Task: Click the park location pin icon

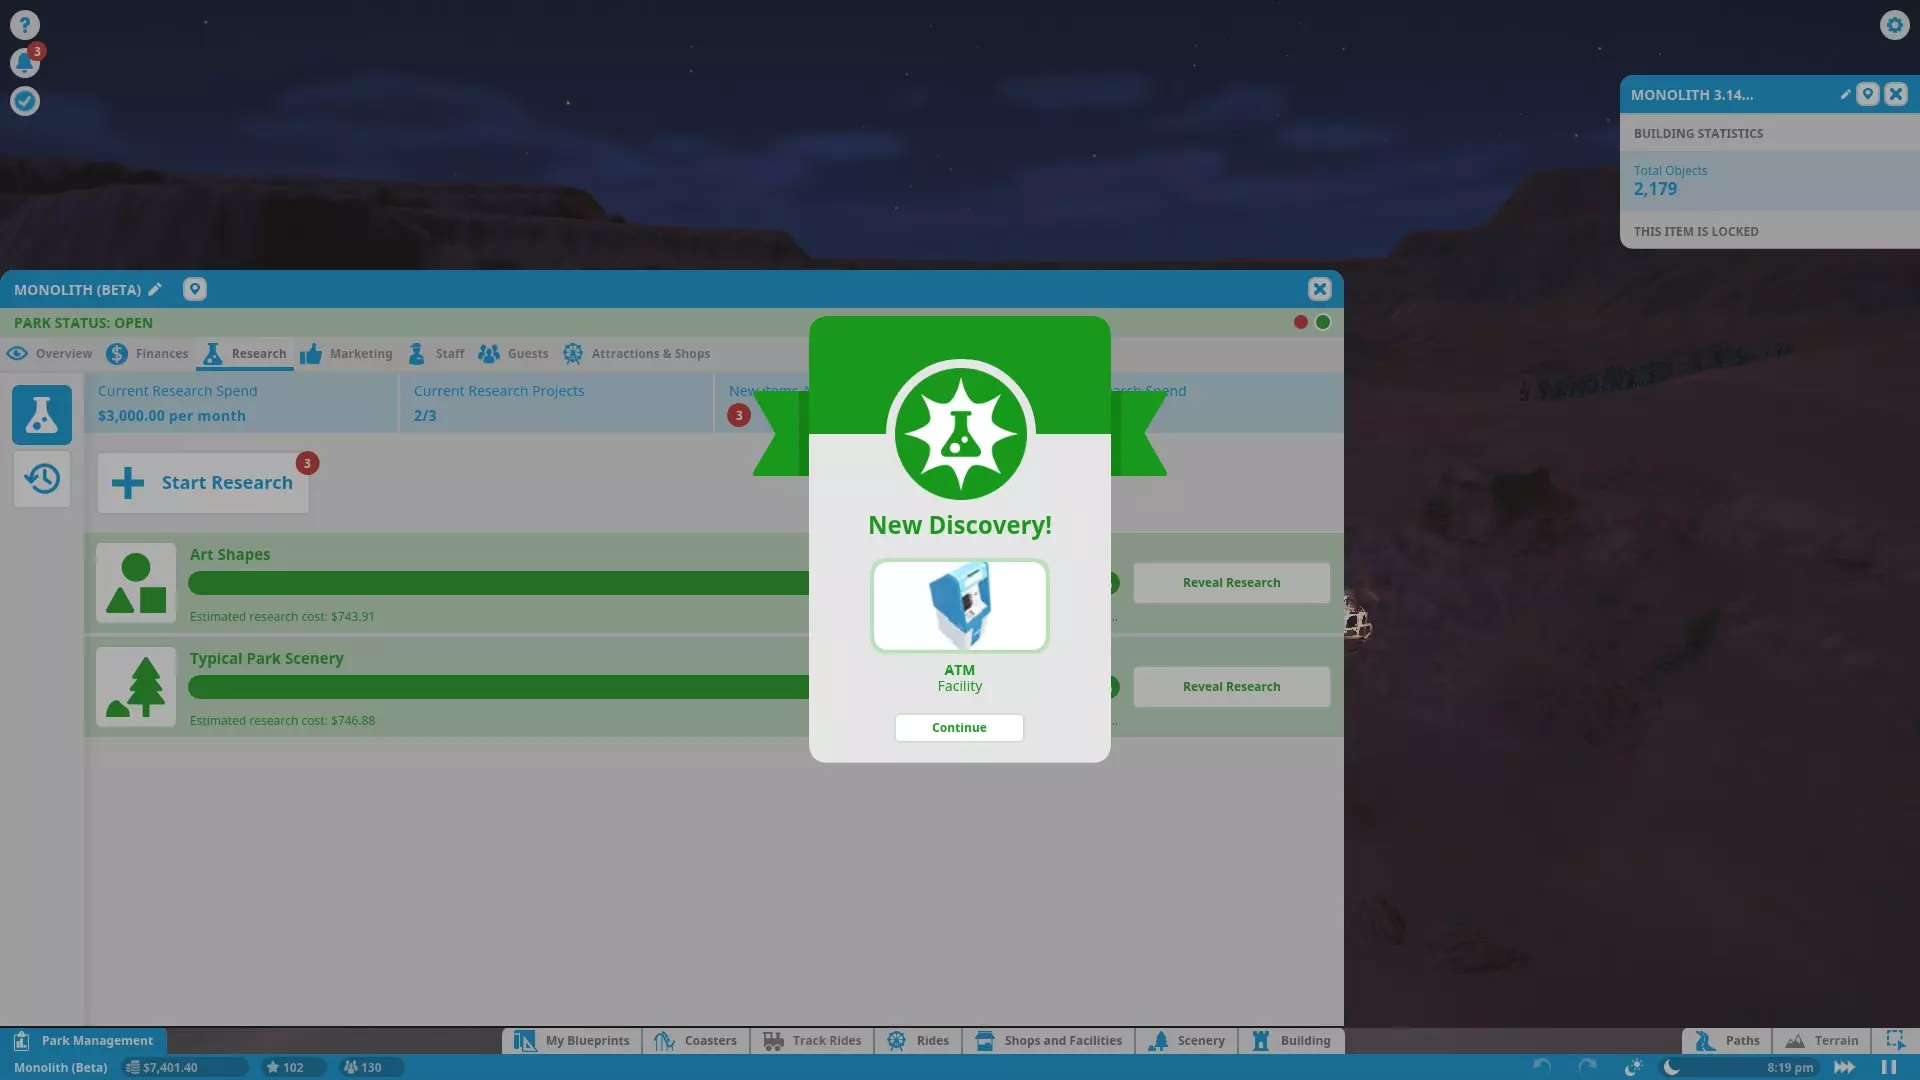Action: click(x=195, y=289)
